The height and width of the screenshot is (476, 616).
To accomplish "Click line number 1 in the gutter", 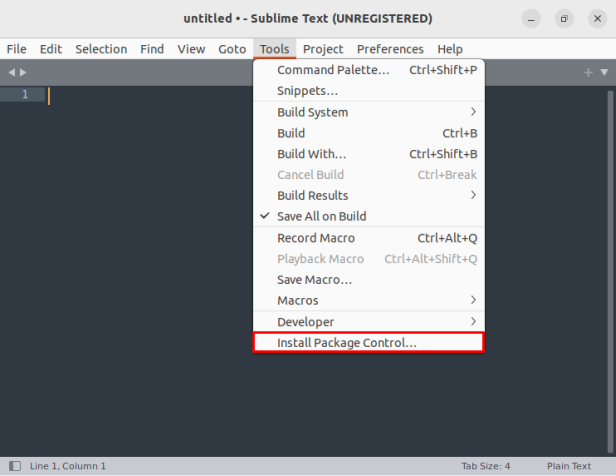I will [28, 95].
